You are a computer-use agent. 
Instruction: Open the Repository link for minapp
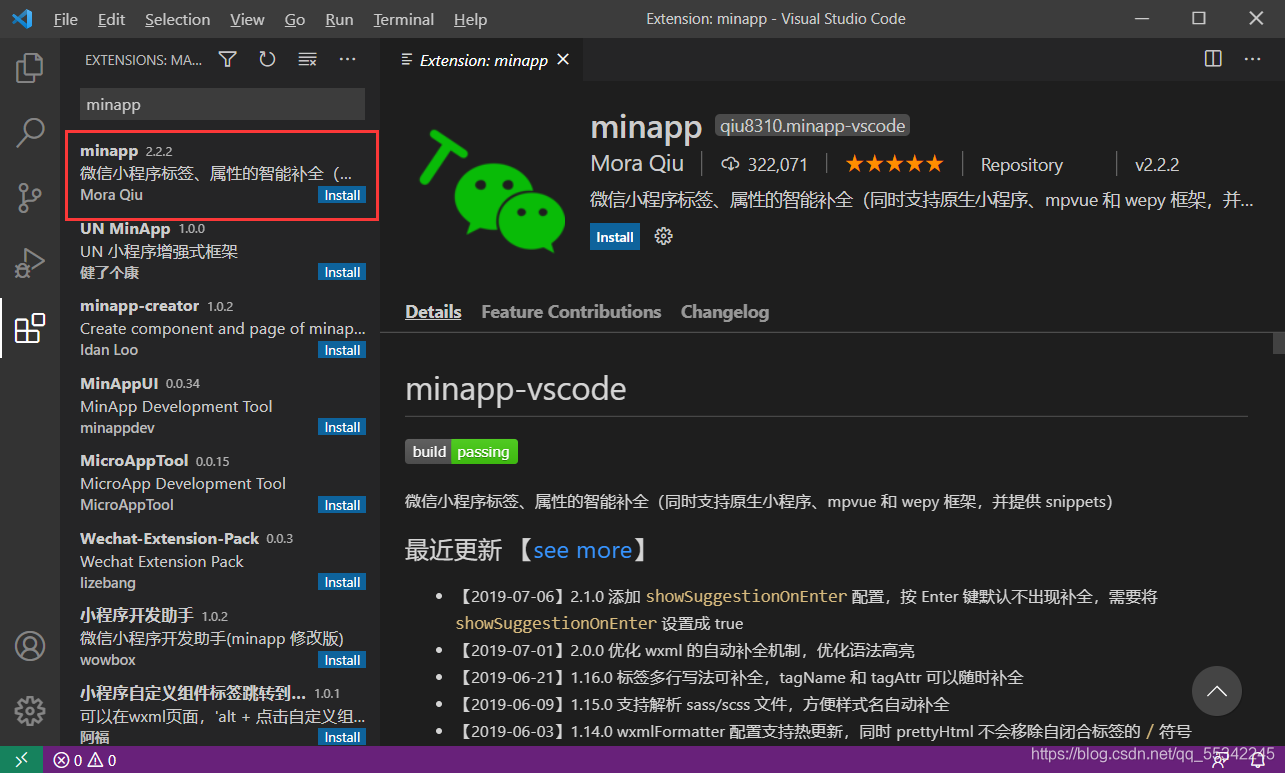tap(1021, 165)
